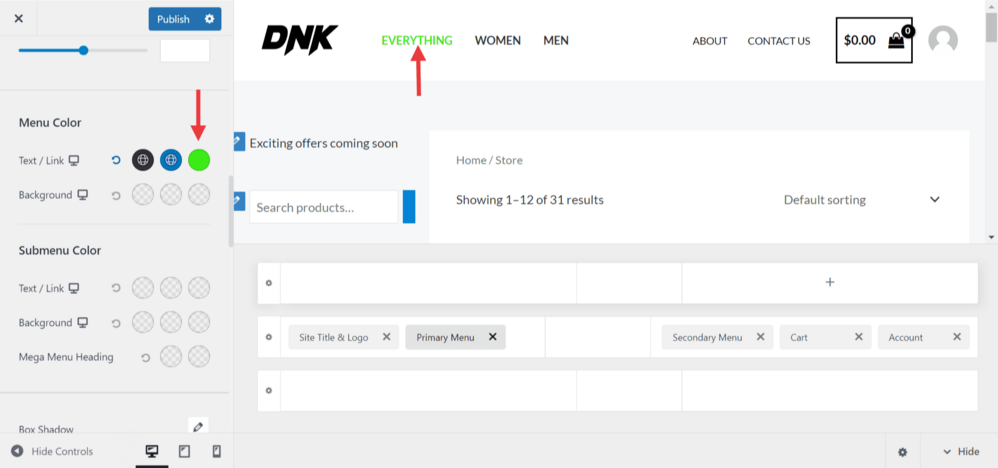Screen dimensions: 998x468
Task: Click the shopping cart bag icon
Action: [896, 41]
